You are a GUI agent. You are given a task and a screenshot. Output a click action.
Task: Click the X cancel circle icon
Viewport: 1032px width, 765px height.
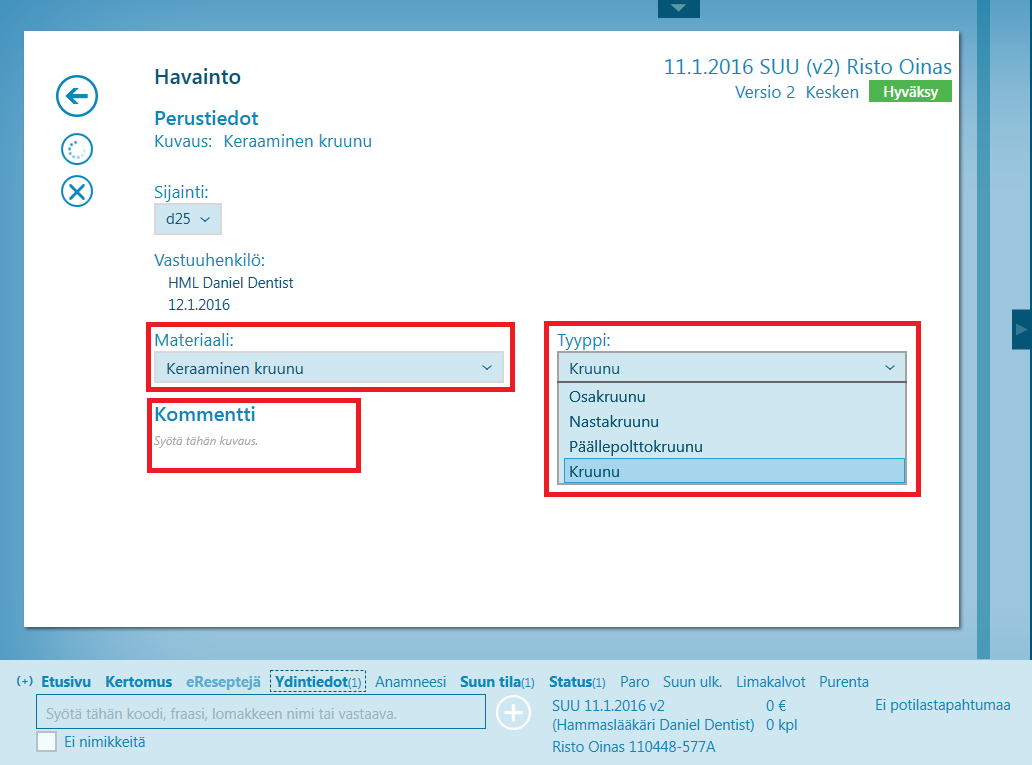point(77,191)
